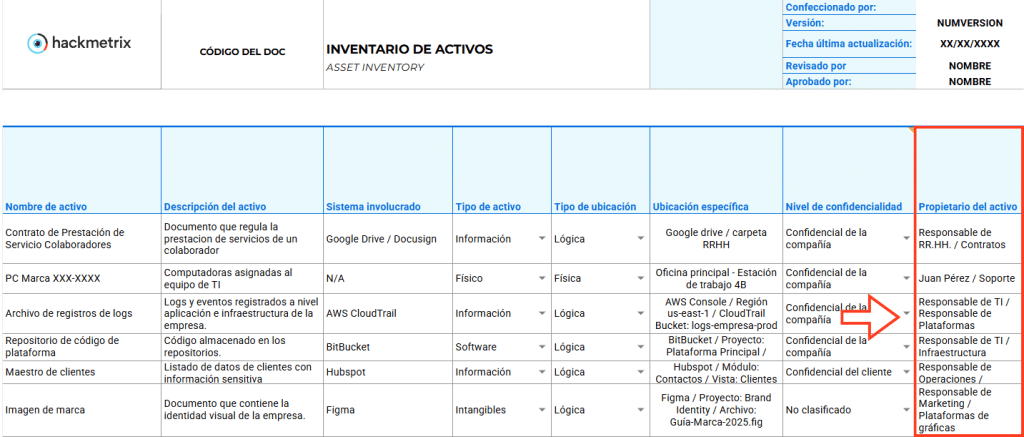Click the hackmetrix logo icon
Viewport: 1024px width, 437px height.
(x=37, y=43)
